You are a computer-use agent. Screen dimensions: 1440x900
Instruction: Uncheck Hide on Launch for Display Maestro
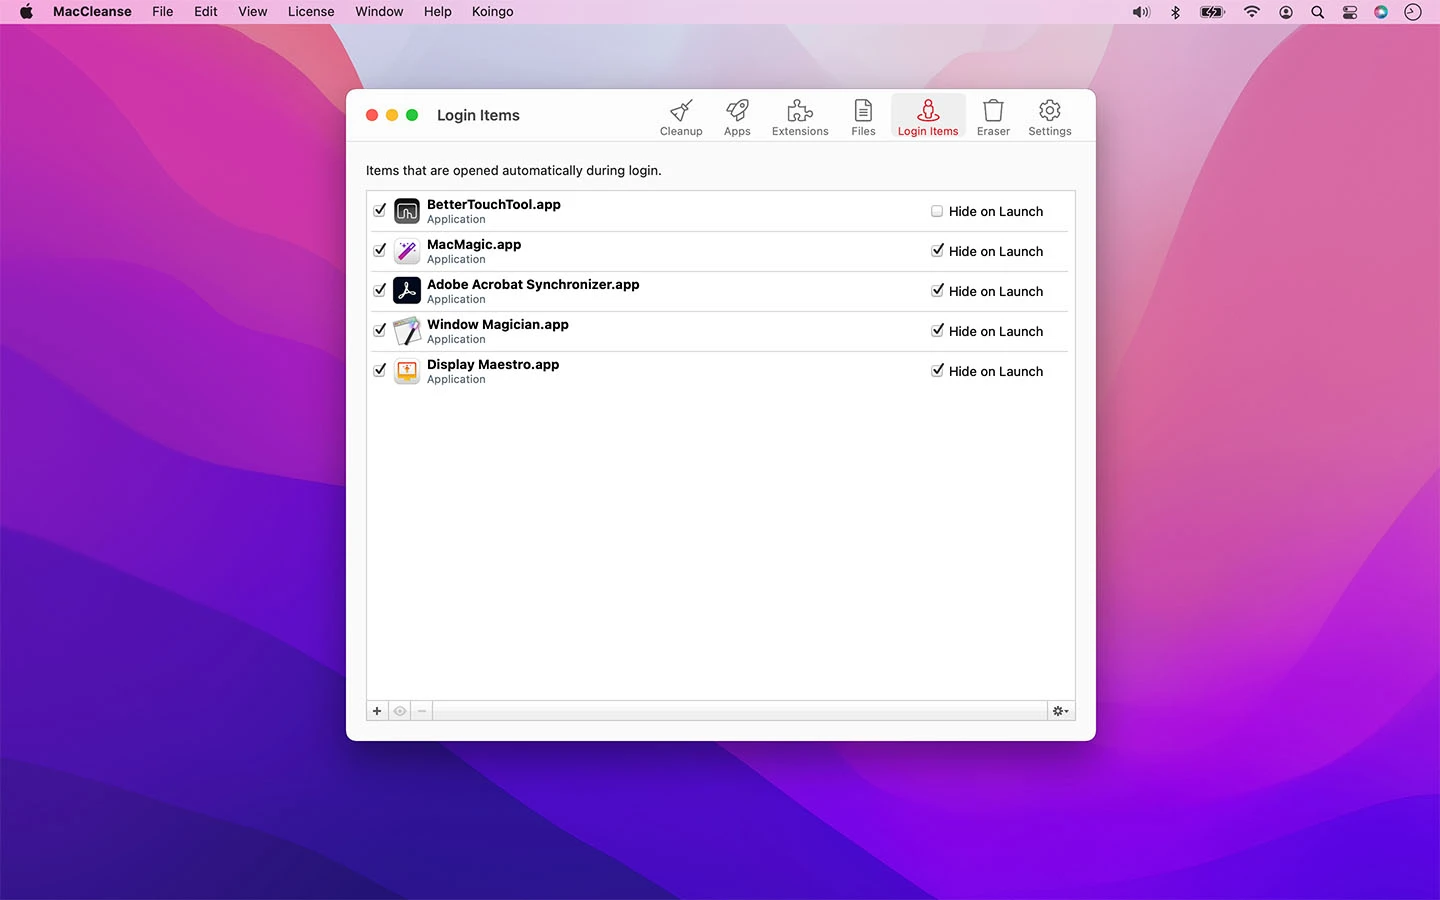coord(937,371)
